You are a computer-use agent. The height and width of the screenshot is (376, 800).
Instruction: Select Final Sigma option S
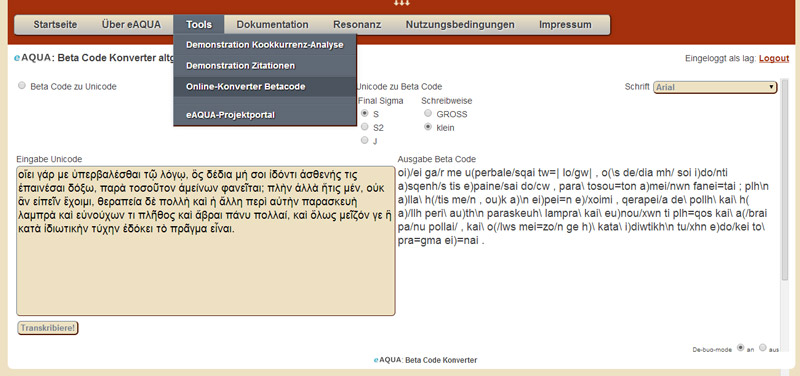[x=364, y=113]
